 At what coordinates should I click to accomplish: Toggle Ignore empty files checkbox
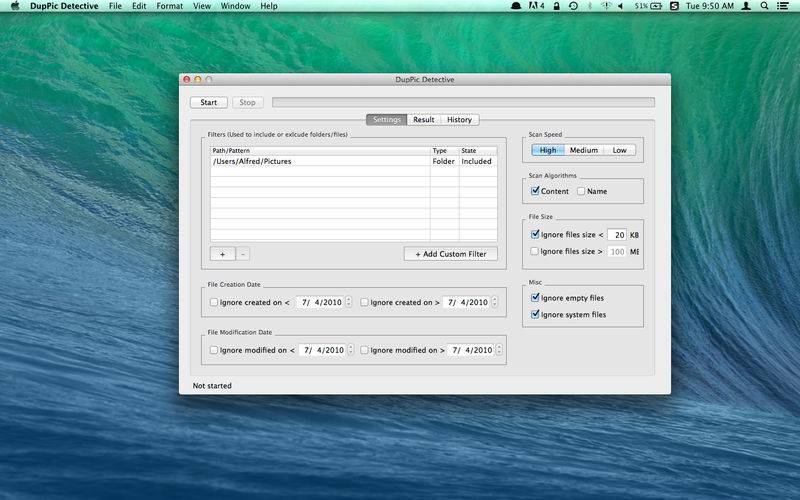(535, 297)
